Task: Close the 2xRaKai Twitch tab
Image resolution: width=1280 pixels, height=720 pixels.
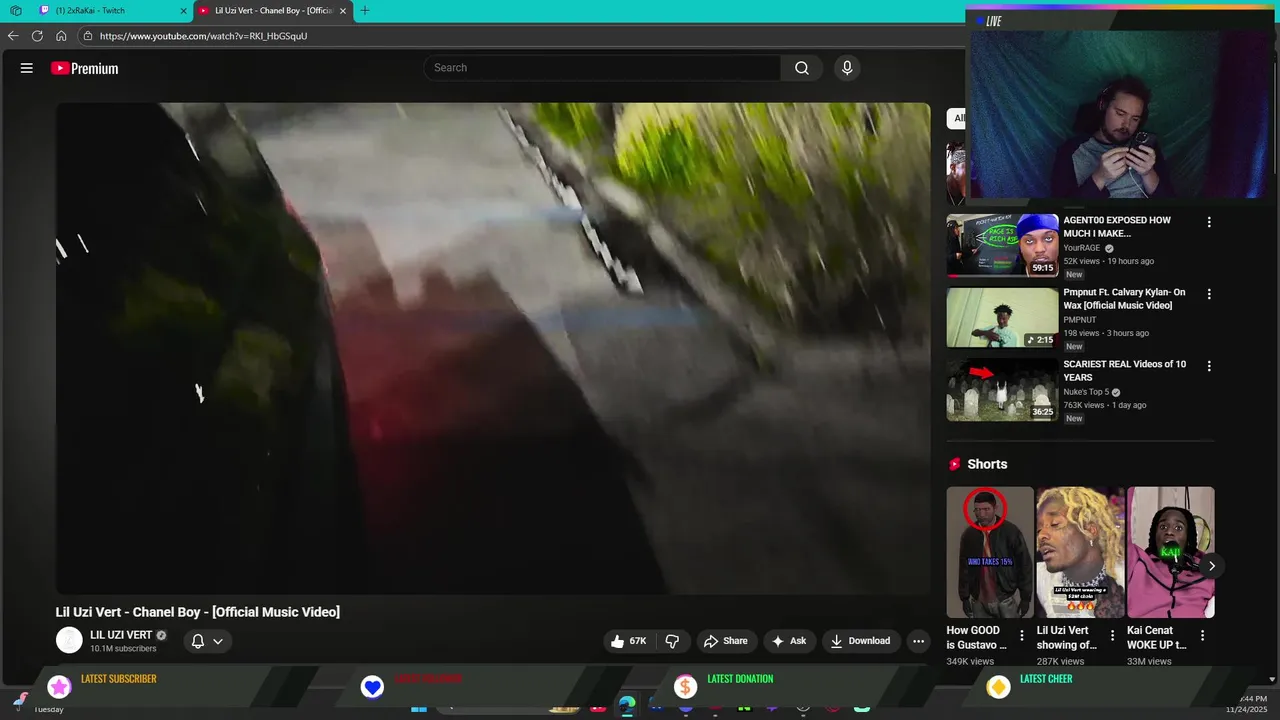Action: click(x=183, y=11)
